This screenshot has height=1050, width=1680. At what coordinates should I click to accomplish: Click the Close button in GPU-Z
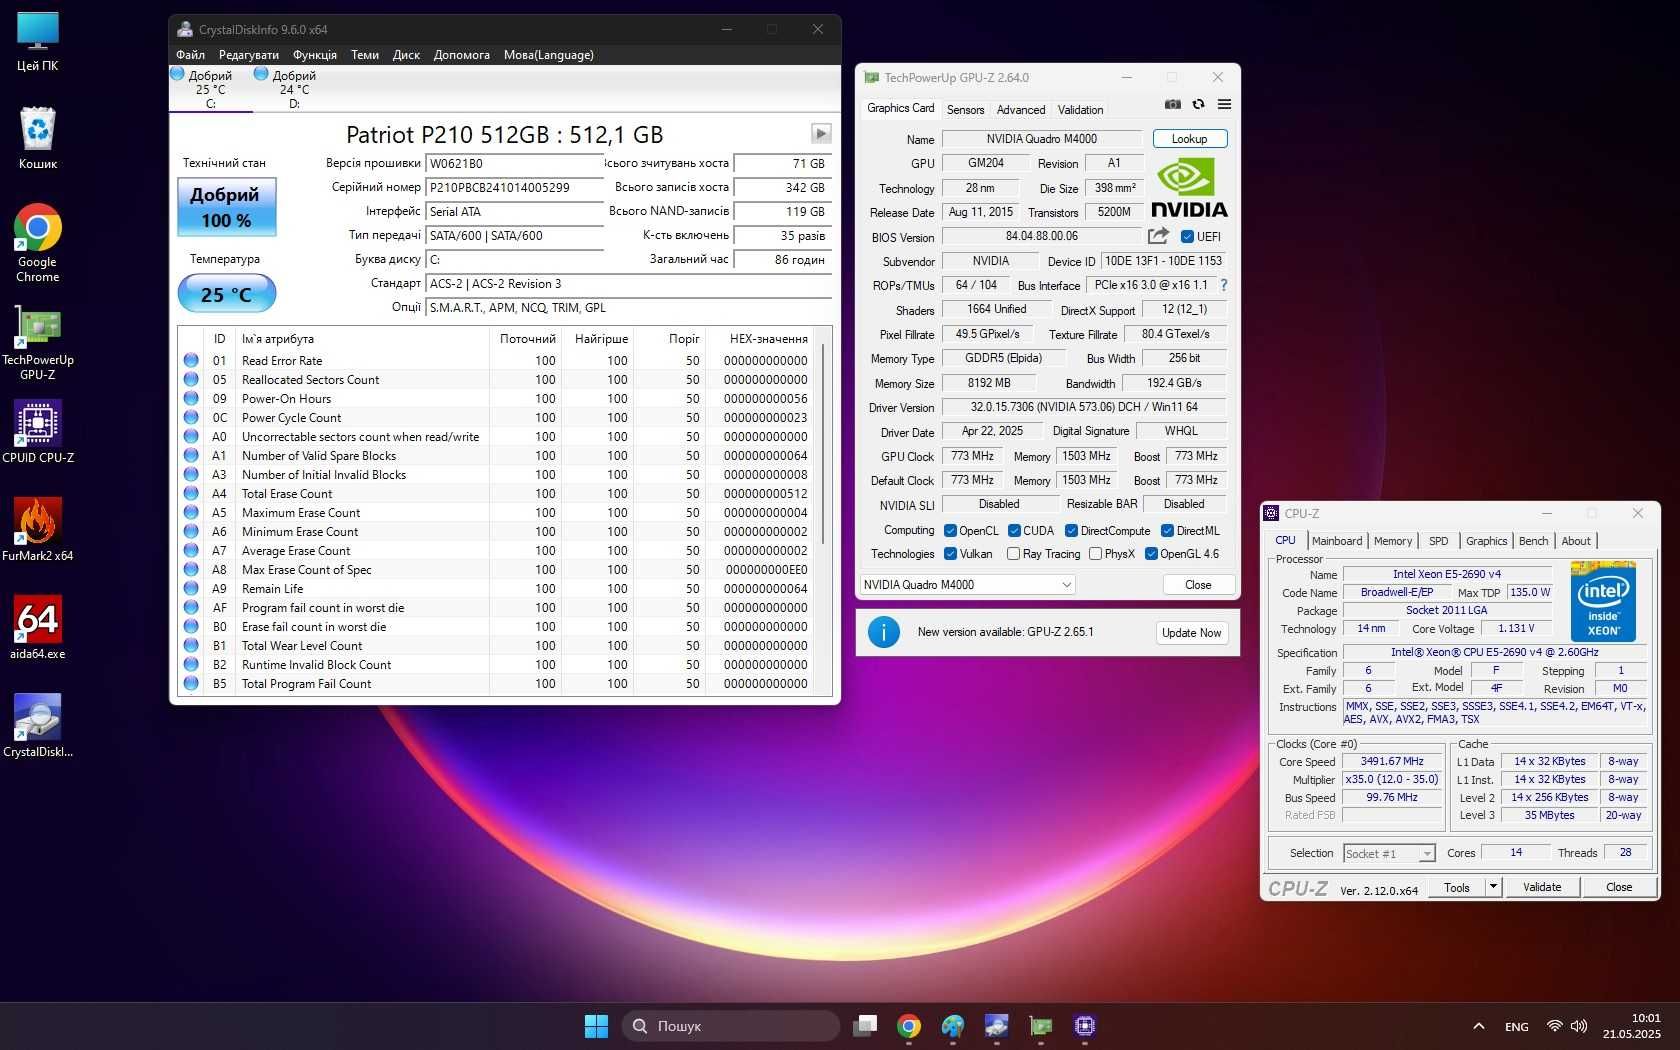tap(1198, 585)
